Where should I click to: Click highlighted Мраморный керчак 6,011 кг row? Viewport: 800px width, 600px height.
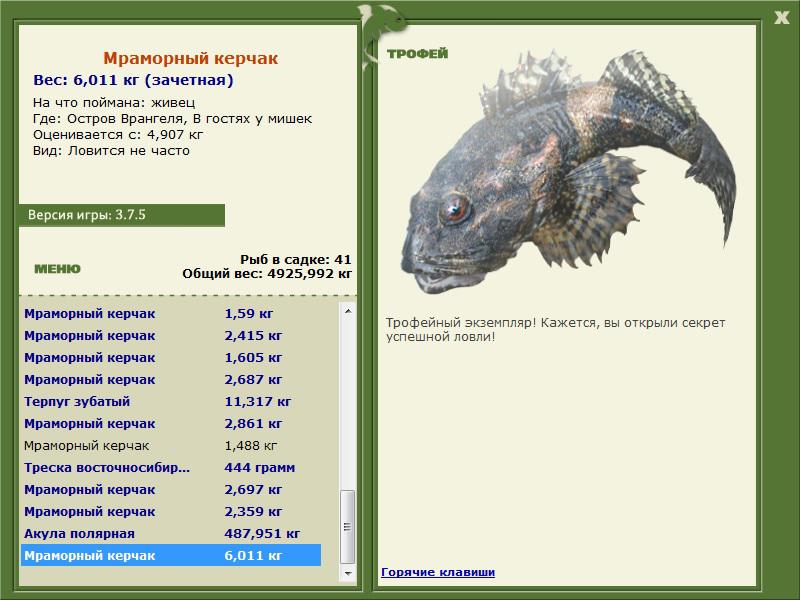click(171, 555)
